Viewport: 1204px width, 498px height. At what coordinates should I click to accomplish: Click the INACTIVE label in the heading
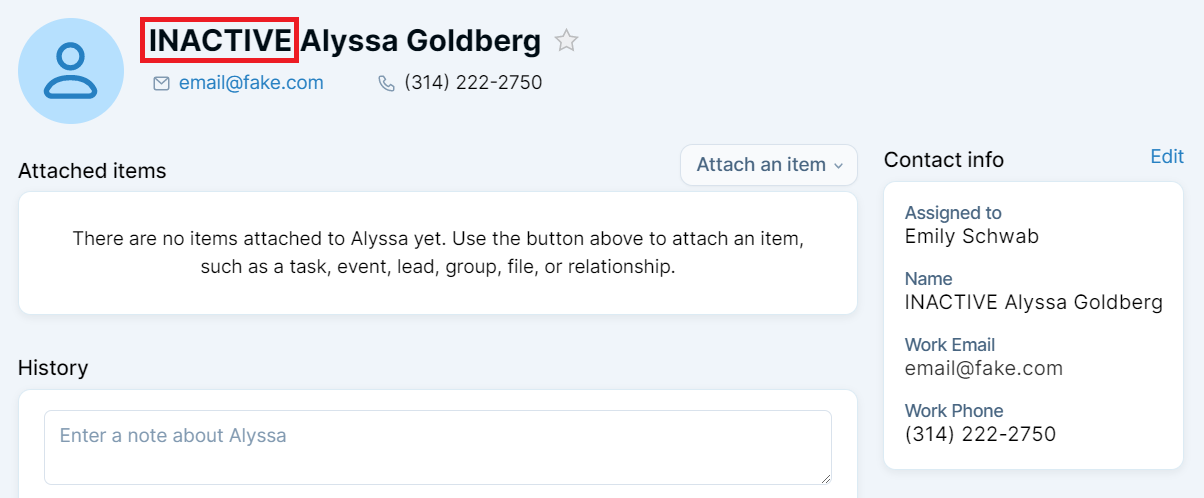(220, 41)
